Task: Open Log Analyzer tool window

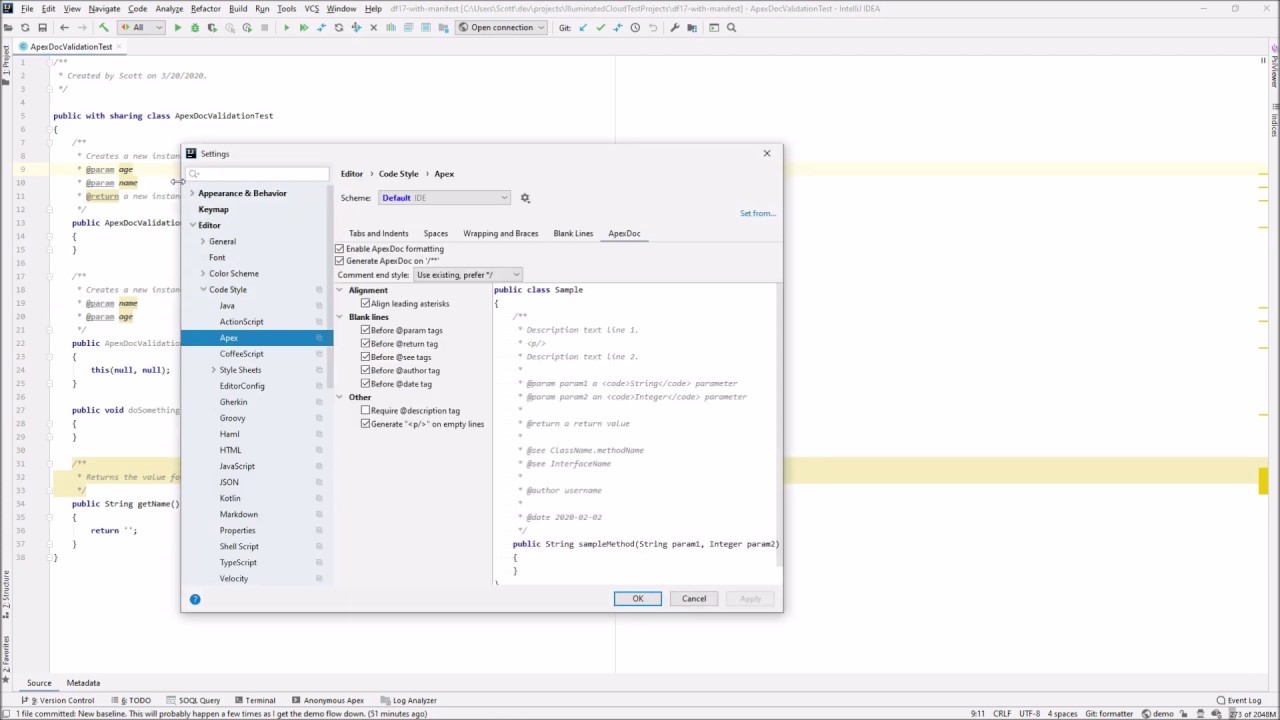Action: 409,700
